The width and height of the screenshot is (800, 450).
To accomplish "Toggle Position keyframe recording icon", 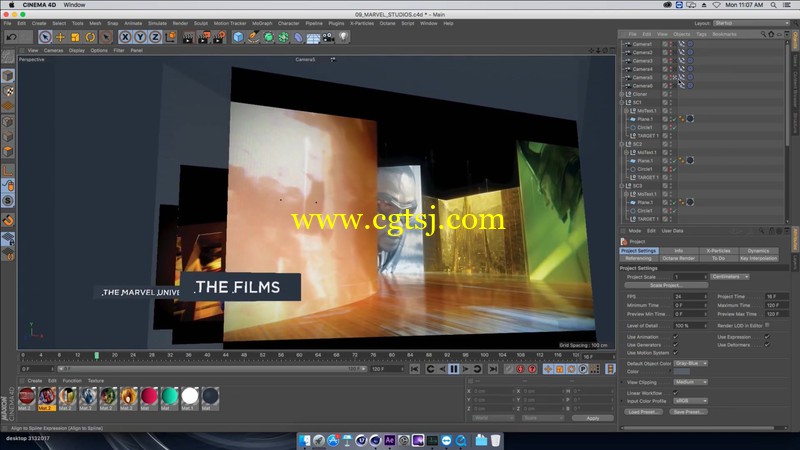I will [x=548, y=369].
